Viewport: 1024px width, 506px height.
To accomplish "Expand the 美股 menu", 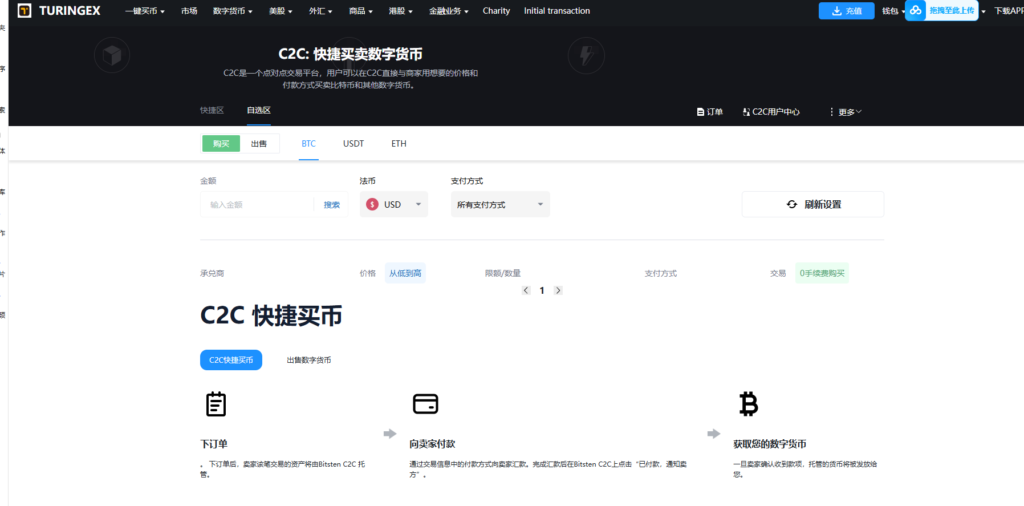I will tap(280, 11).
